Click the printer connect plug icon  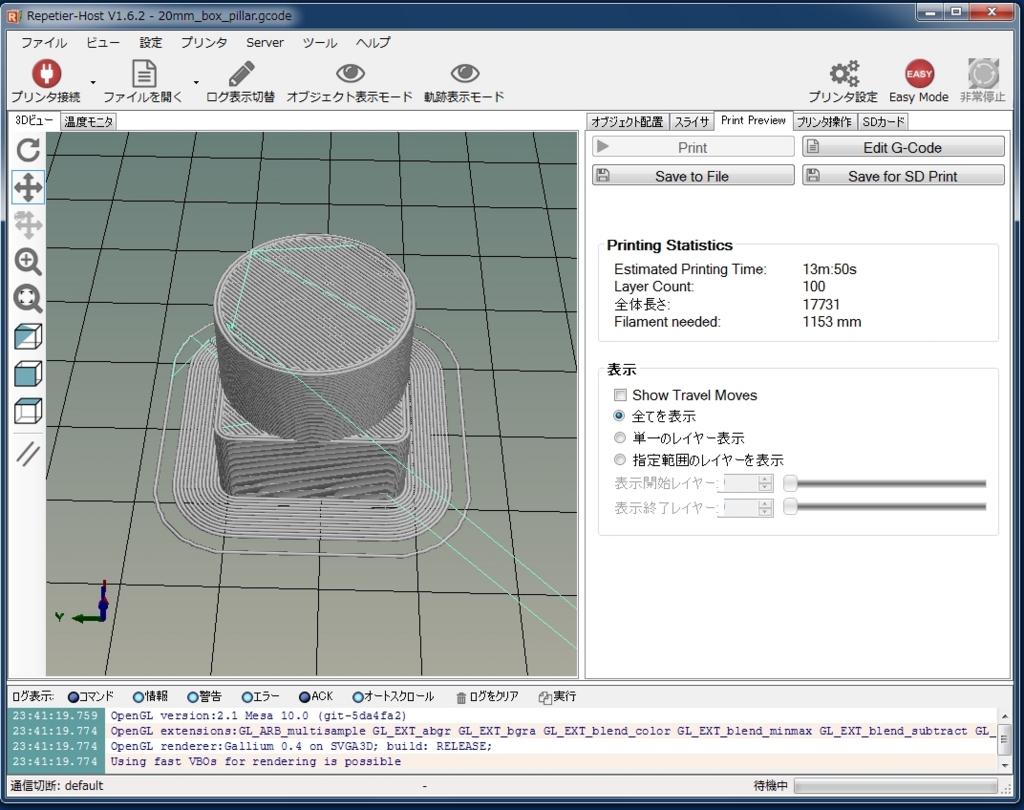click(46, 74)
